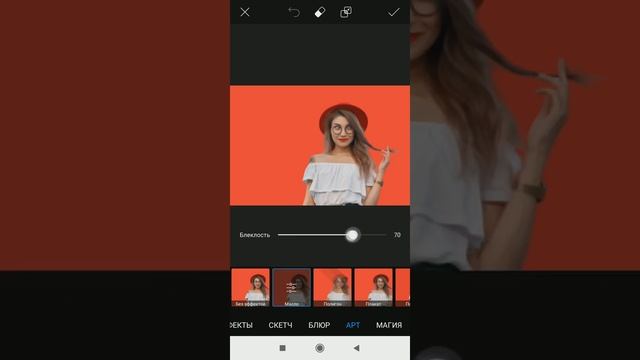Tap the Android home circle button
Viewport: 640px width, 360px height.
(x=320, y=348)
